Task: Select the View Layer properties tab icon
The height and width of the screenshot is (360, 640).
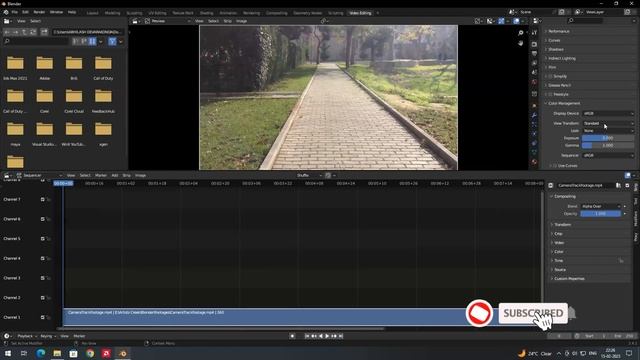Action: coord(534,63)
